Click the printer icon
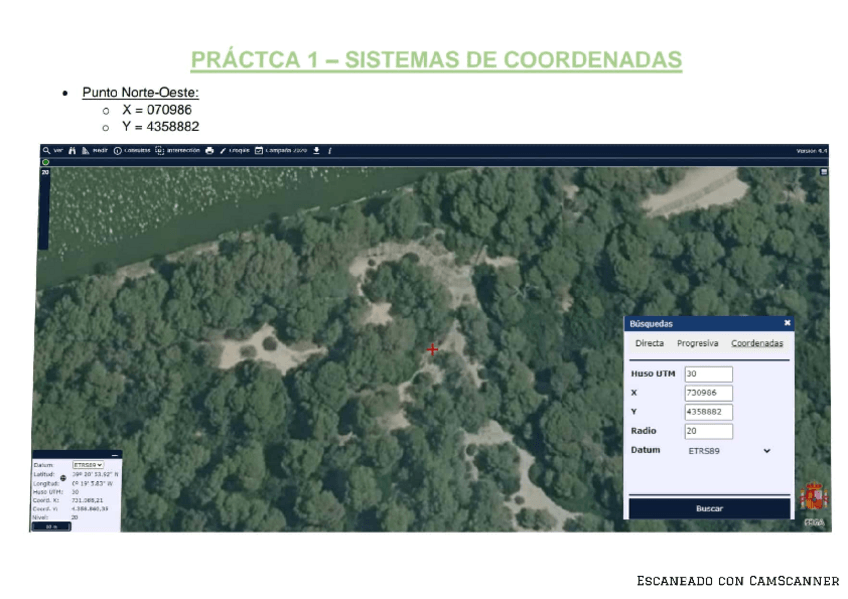 [x=210, y=150]
